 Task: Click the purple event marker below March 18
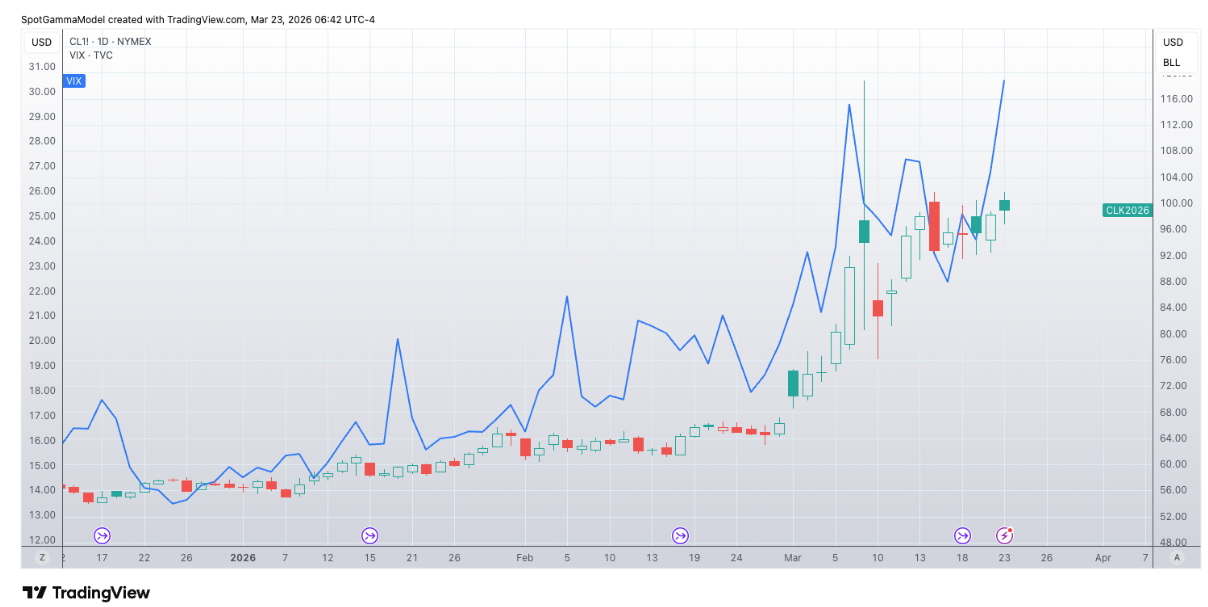962,535
